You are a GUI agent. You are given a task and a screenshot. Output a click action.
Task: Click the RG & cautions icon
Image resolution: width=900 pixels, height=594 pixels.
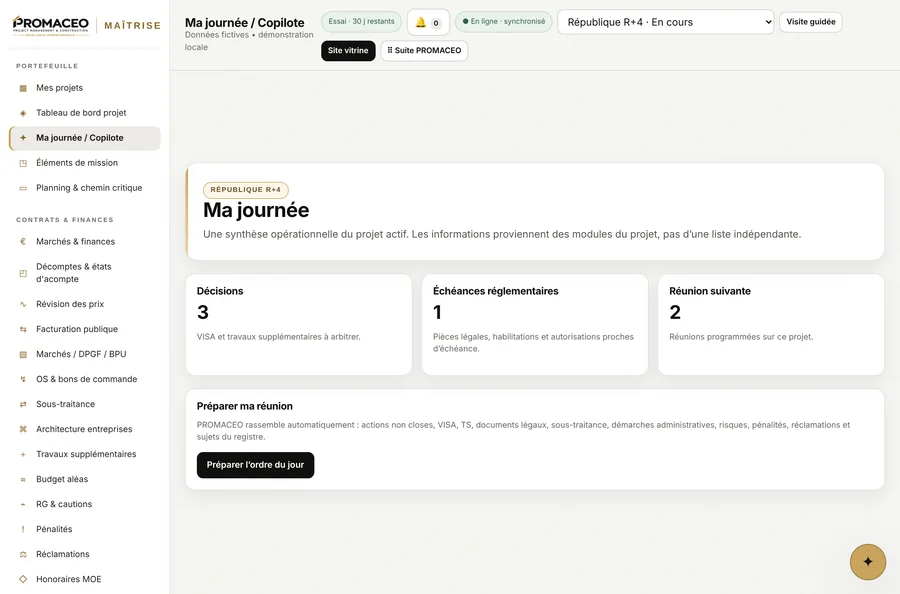23,504
